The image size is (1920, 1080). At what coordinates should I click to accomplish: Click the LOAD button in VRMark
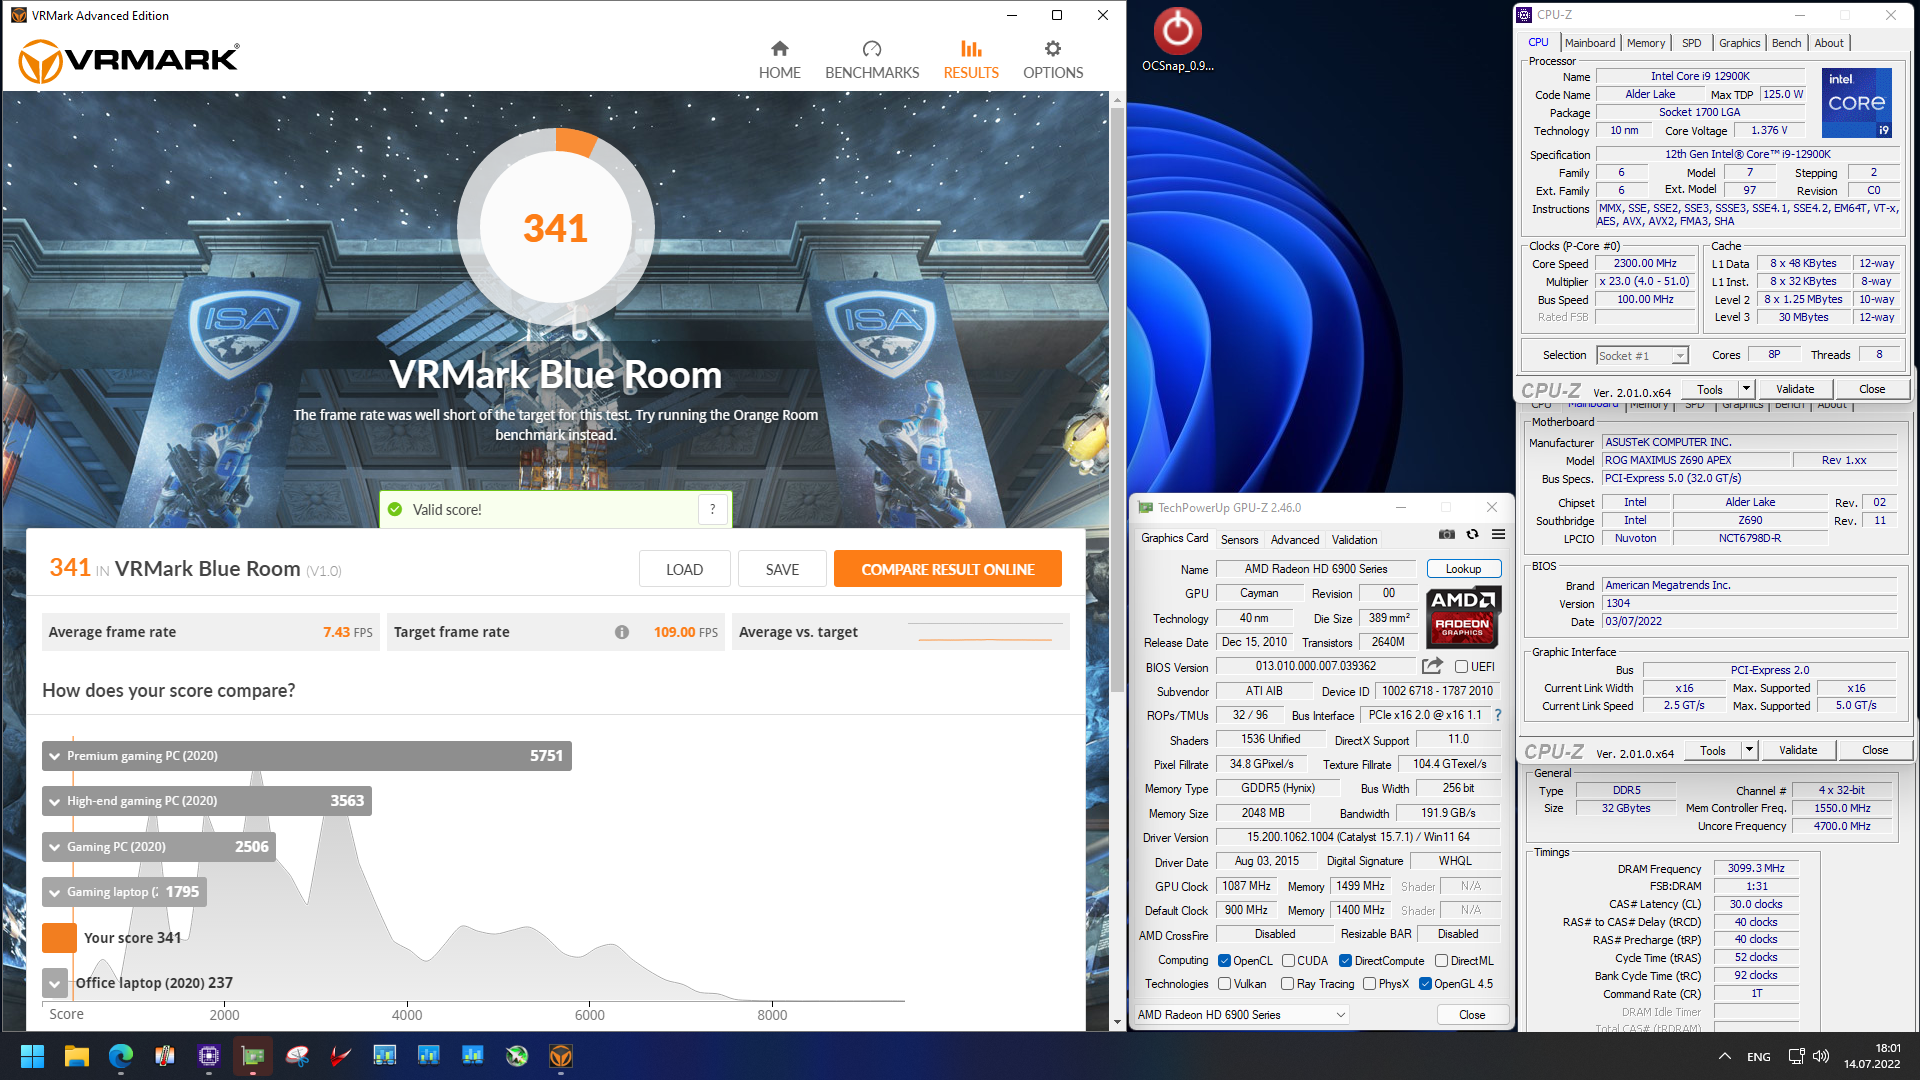click(x=684, y=569)
